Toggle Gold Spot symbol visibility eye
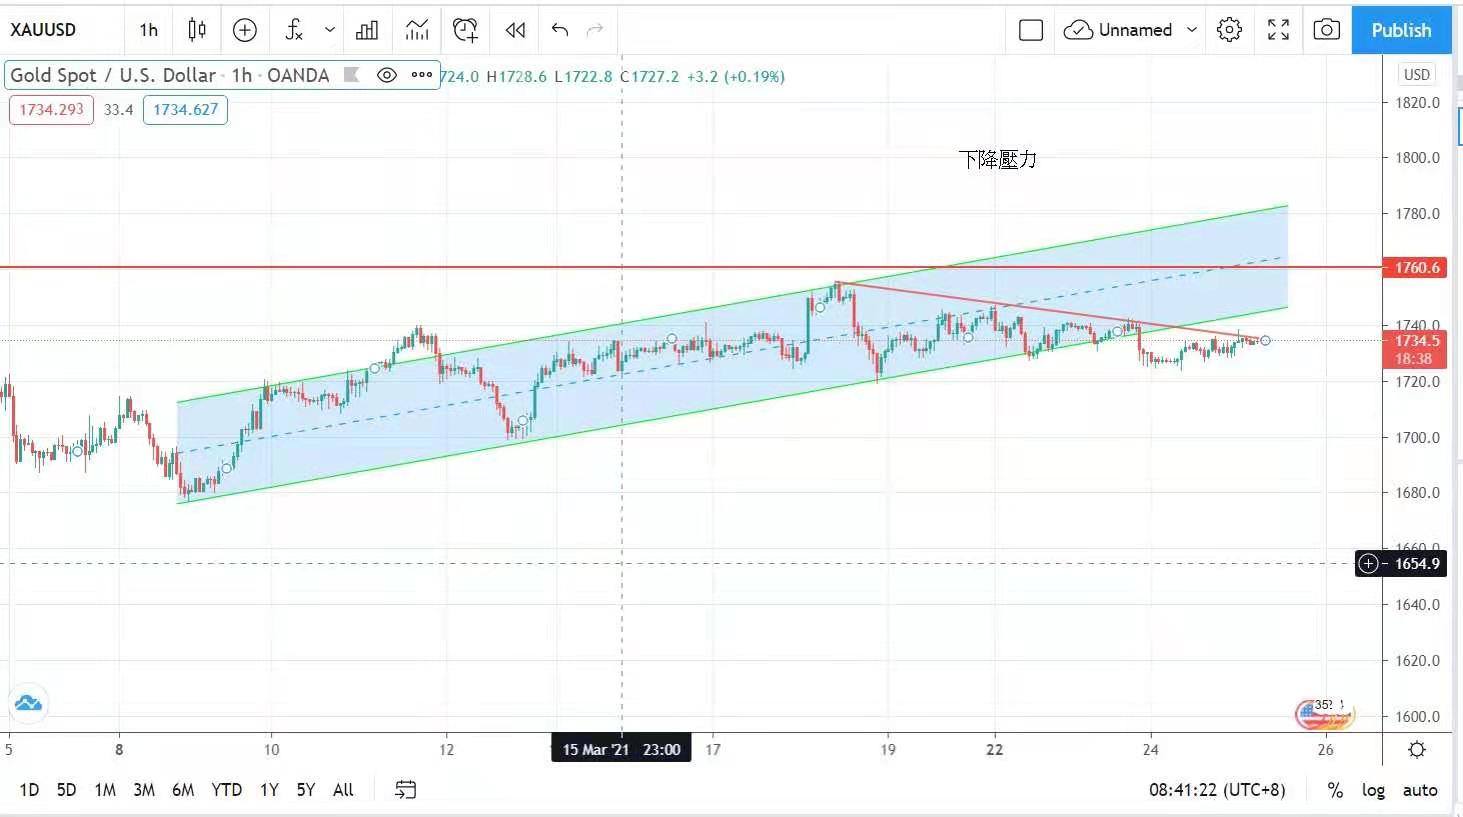The width and height of the screenshot is (1463, 817). point(387,75)
